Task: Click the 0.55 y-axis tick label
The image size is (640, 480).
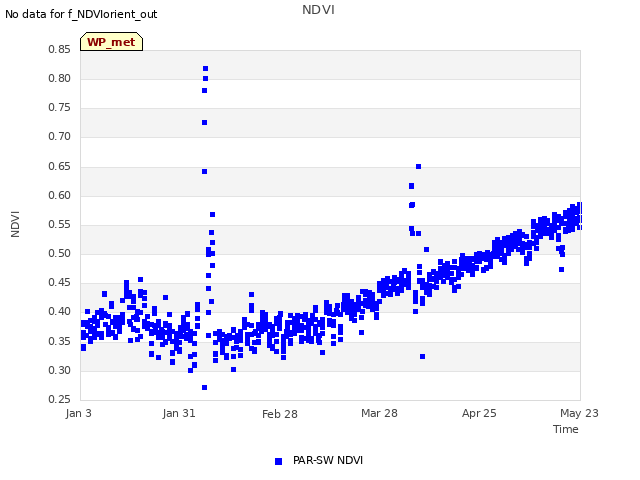Action: [x=60, y=224]
